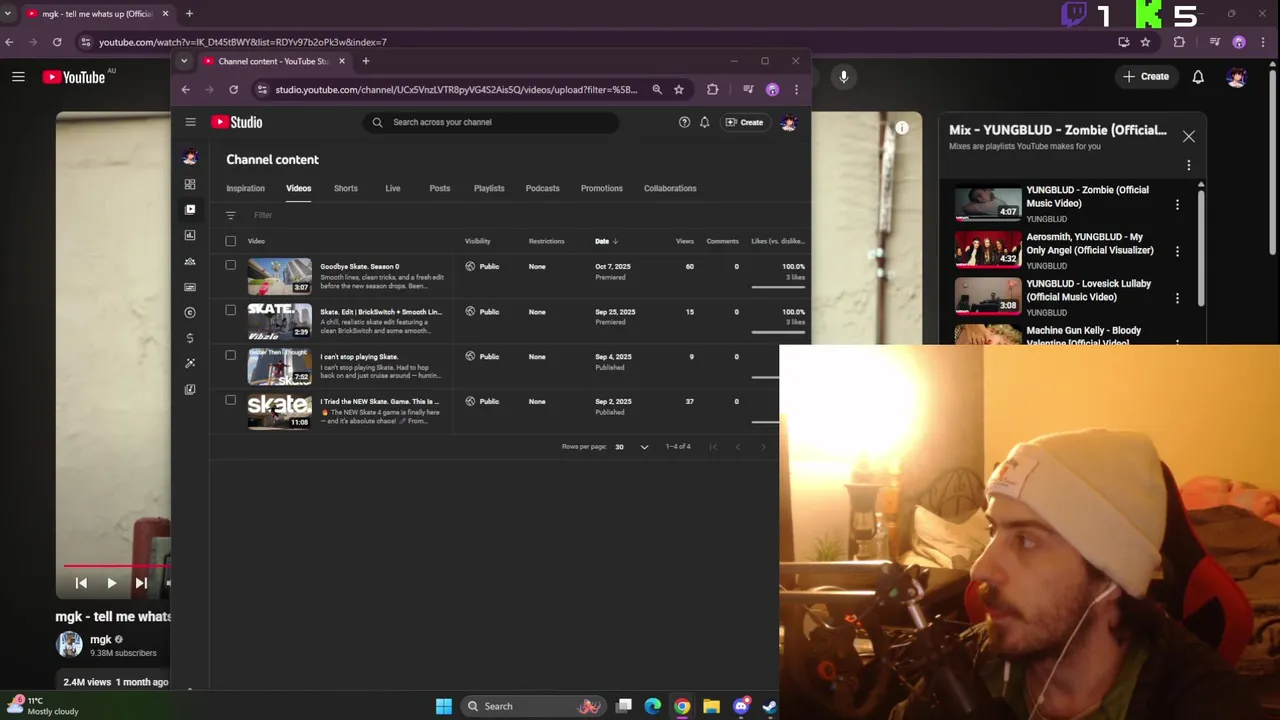Viewport: 1280px width, 720px height.
Task: Click the Filter input field
Action: click(263, 215)
